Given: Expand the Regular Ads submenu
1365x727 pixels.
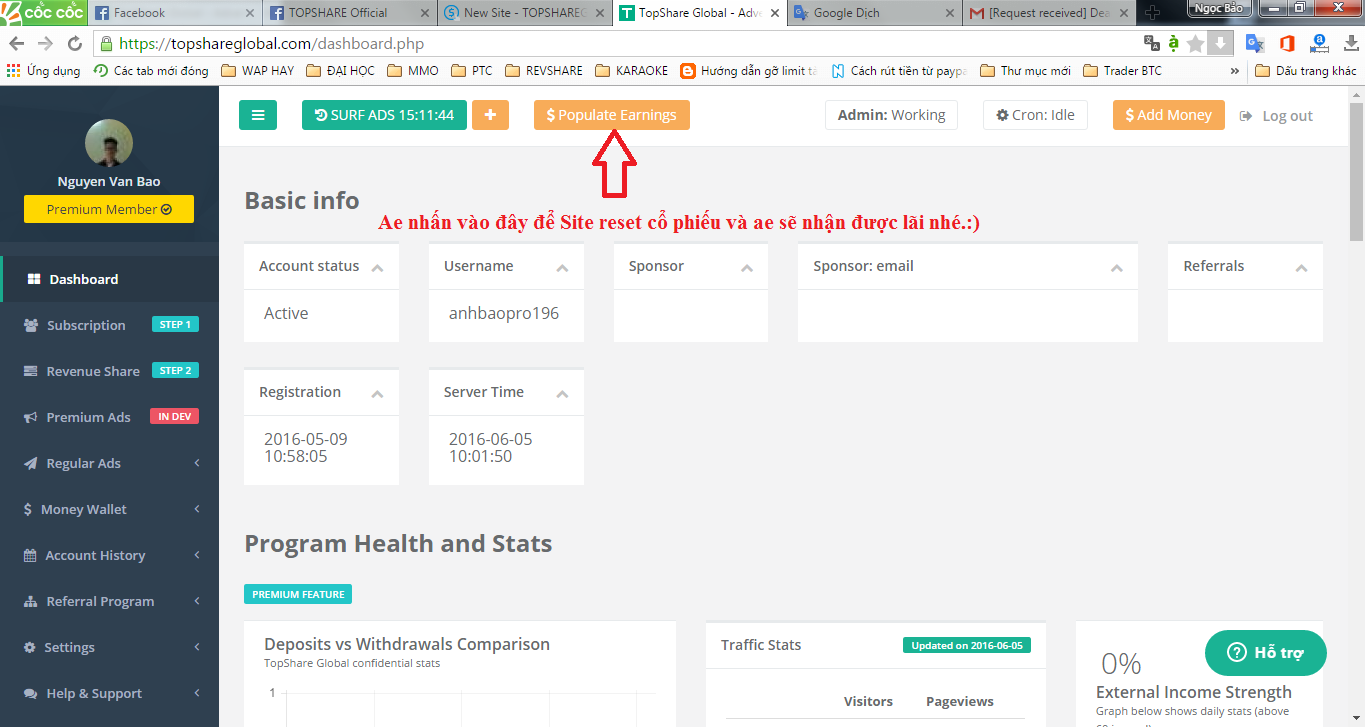Looking at the screenshot, I should pyautogui.click(x=109, y=463).
